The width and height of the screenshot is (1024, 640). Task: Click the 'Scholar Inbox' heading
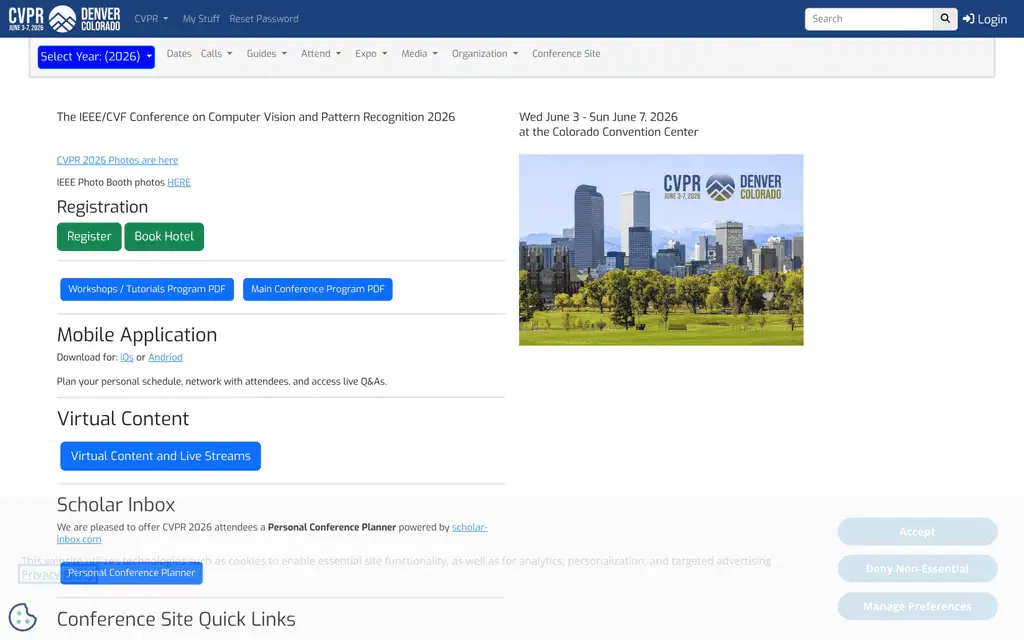coord(116,505)
